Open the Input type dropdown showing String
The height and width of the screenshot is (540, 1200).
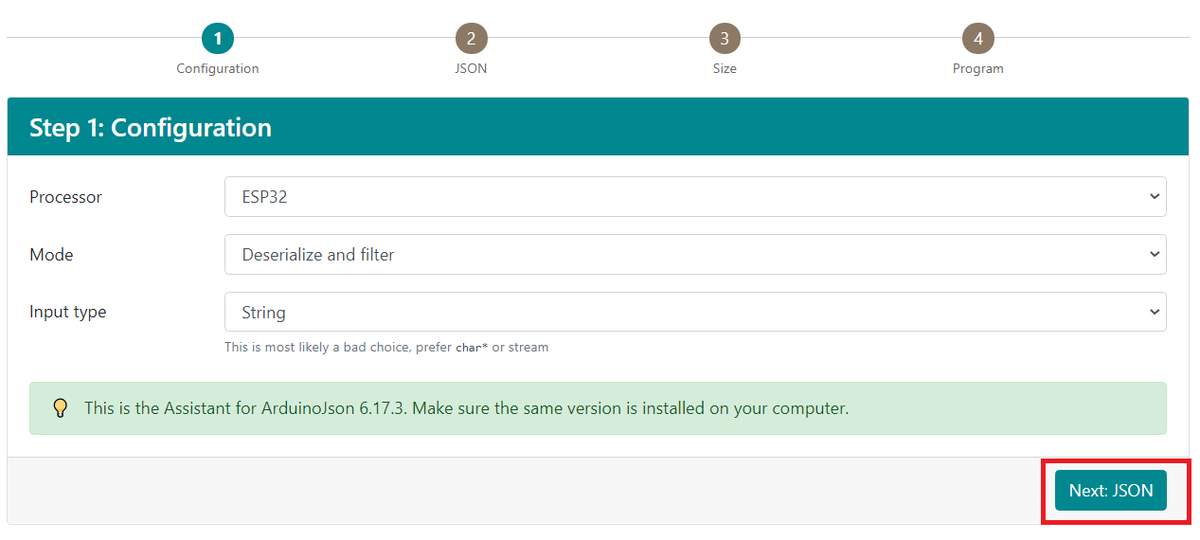pos(695,312)
